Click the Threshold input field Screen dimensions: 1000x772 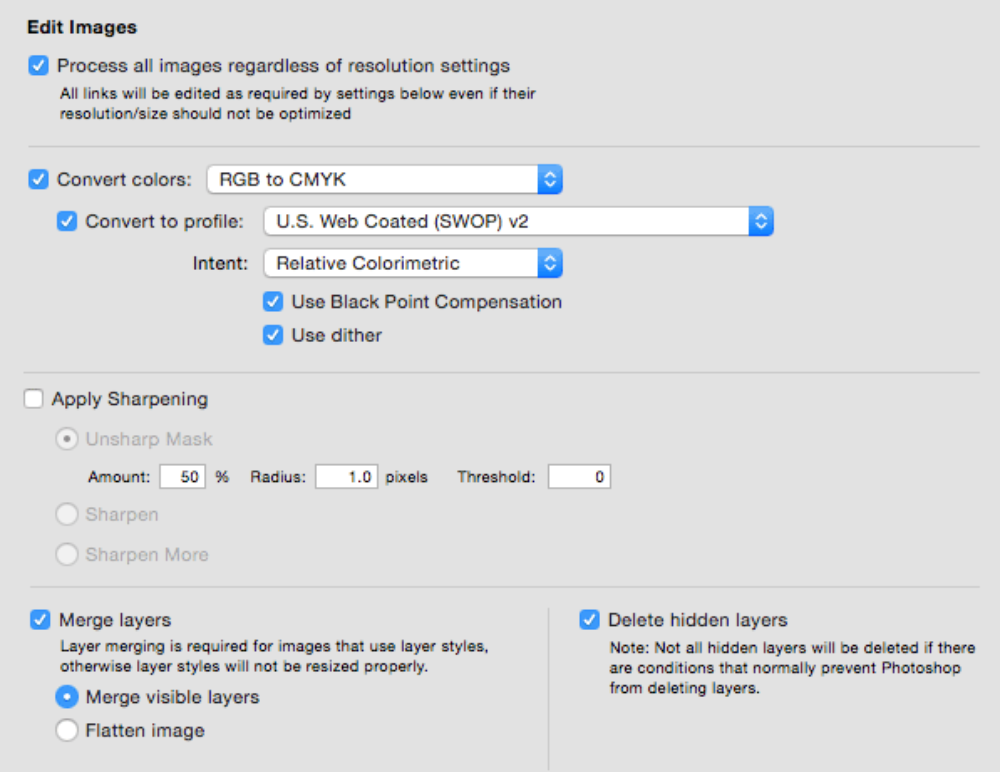[578, 477]
